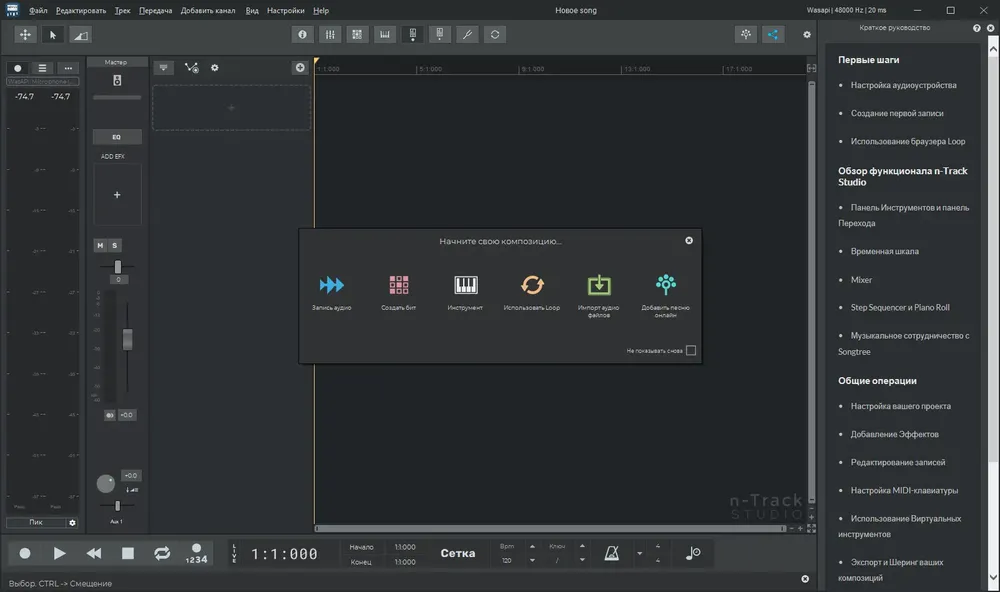Toggle the master M mute button

(100, 245)
